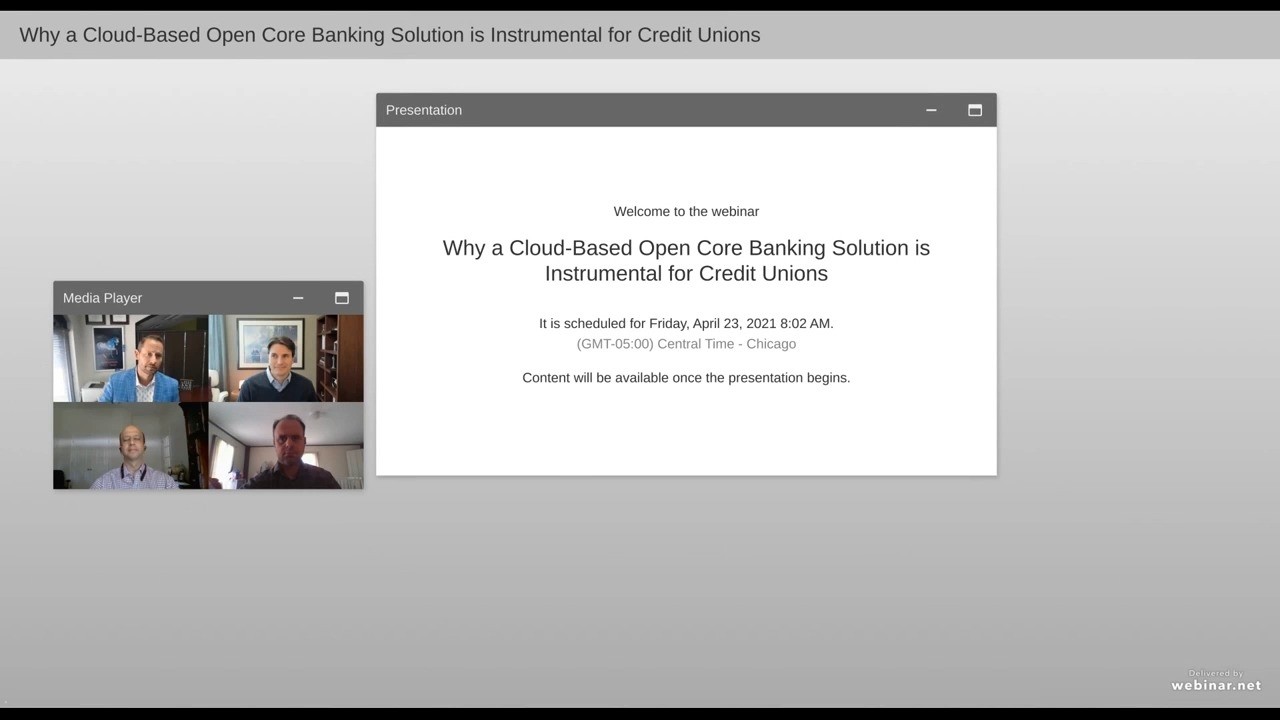Image resolution: width=1280 pixels, height=720 pixels.
Task: Minimize the Presentation window
Action: pos(931,110)
